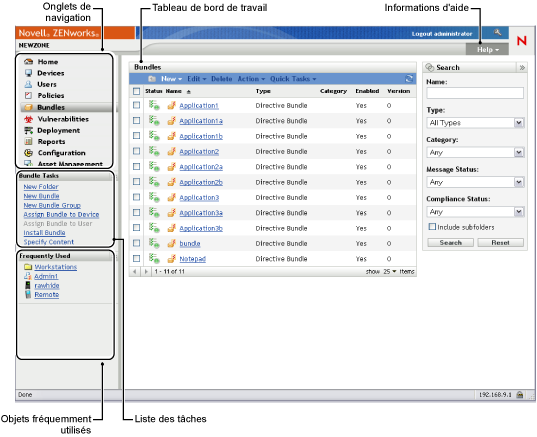Tick the checkbox for bundle row
Image resolution: width=537 pixels, height=437 pixels.
[x=136, y=243]
